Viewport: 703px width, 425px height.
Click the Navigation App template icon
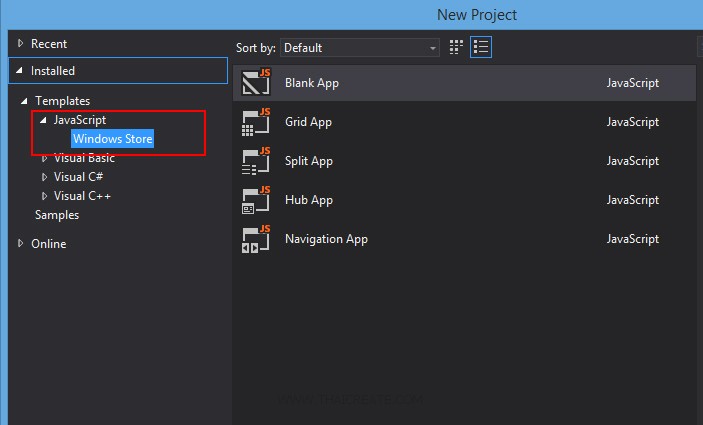(x=257, y=239)
